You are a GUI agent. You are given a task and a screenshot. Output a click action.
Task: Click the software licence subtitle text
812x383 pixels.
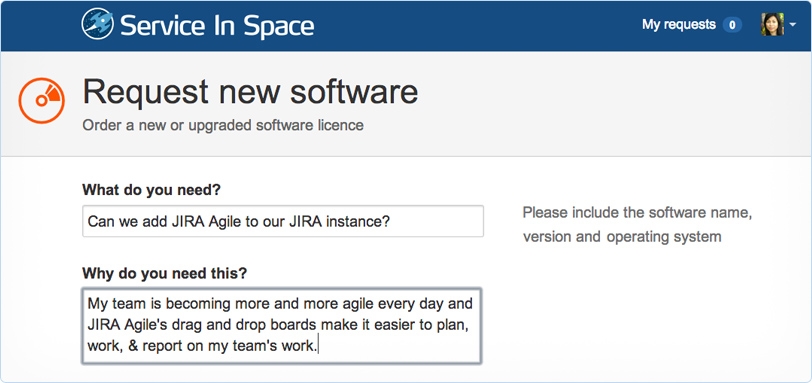[223, 125]
